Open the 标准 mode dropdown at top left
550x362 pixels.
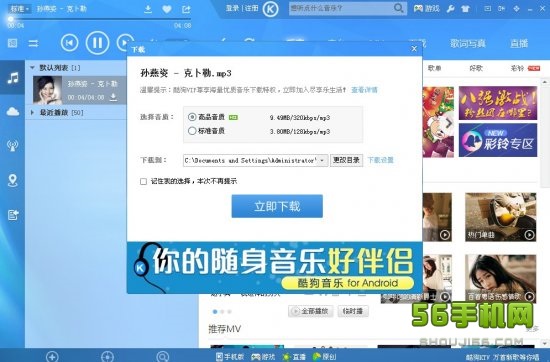[20, 8]
